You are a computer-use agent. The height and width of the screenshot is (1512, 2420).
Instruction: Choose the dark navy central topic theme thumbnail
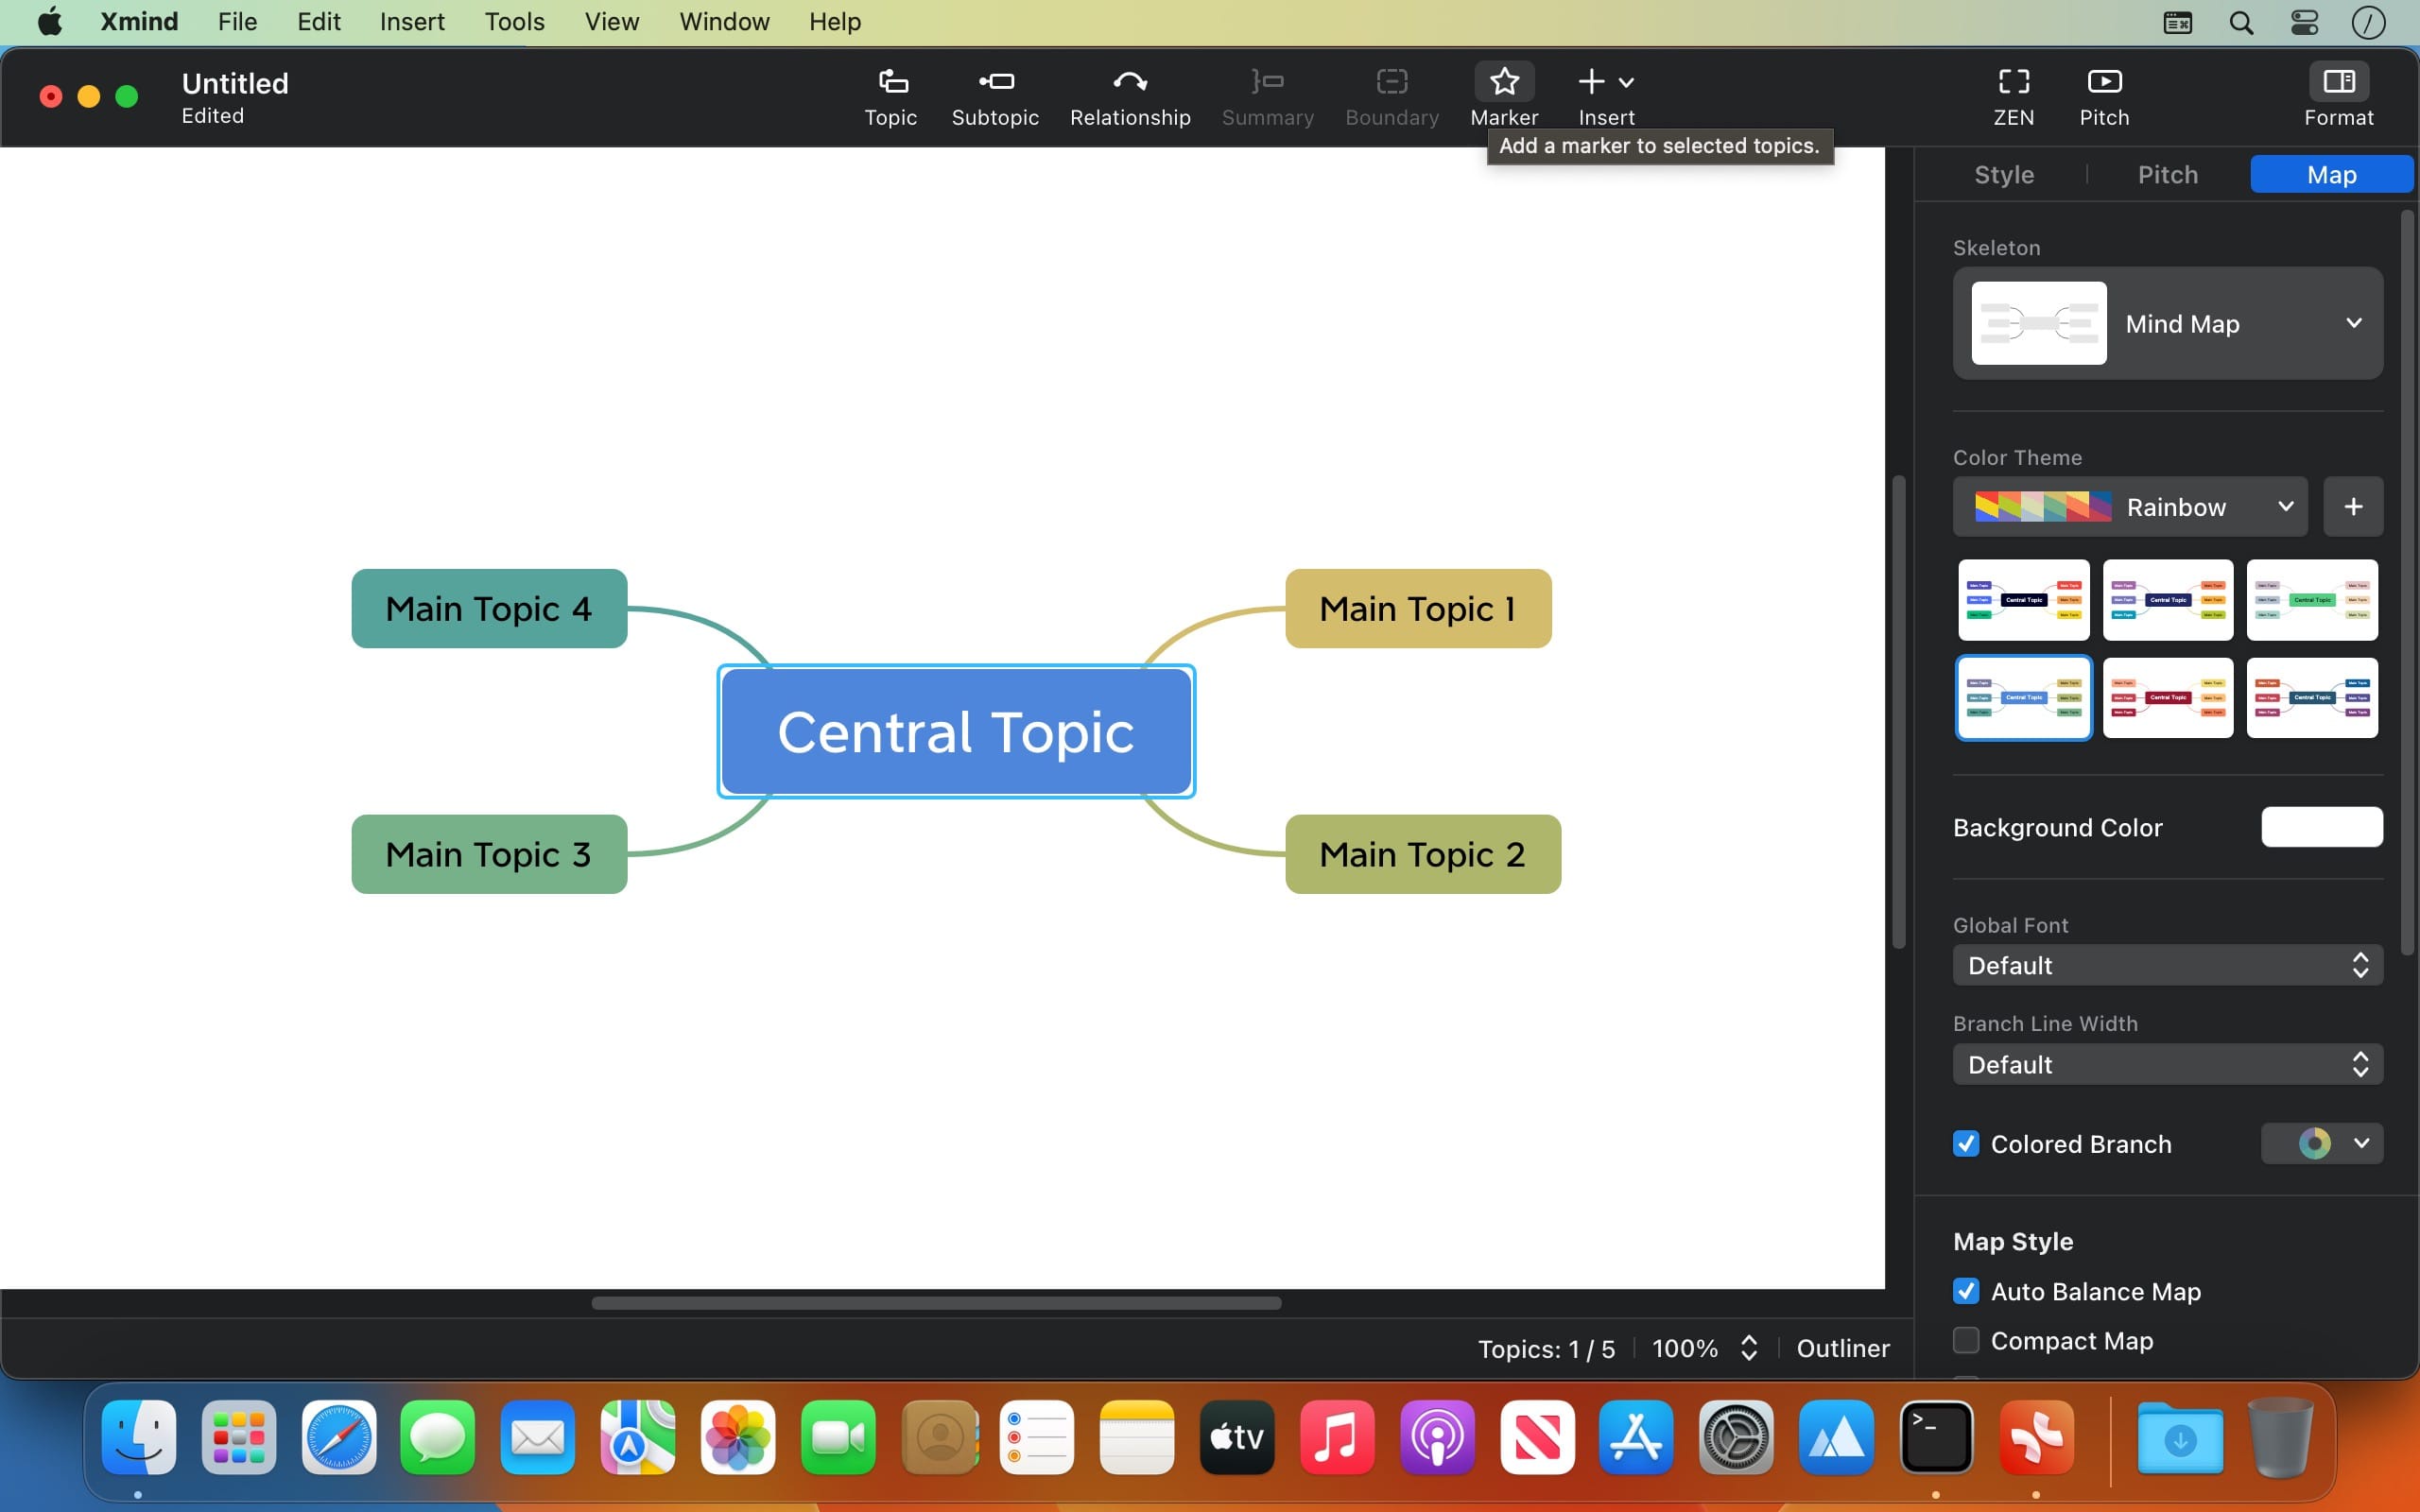[2167, 600]
